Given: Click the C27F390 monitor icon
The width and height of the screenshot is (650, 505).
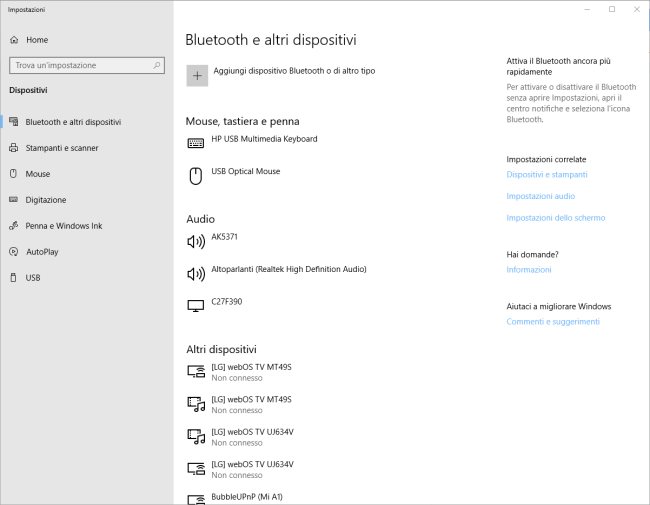Looking at the screenshot, I should pos(196,306).
